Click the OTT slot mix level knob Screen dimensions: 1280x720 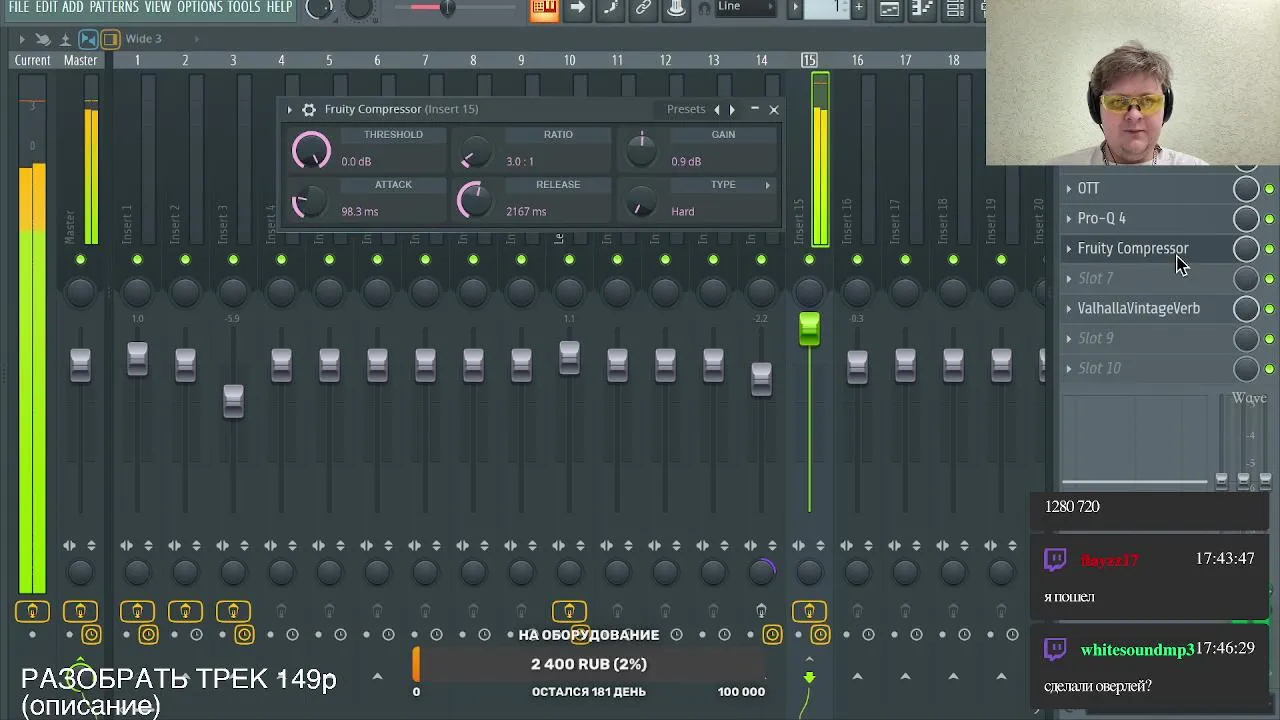coord(1246,188)
